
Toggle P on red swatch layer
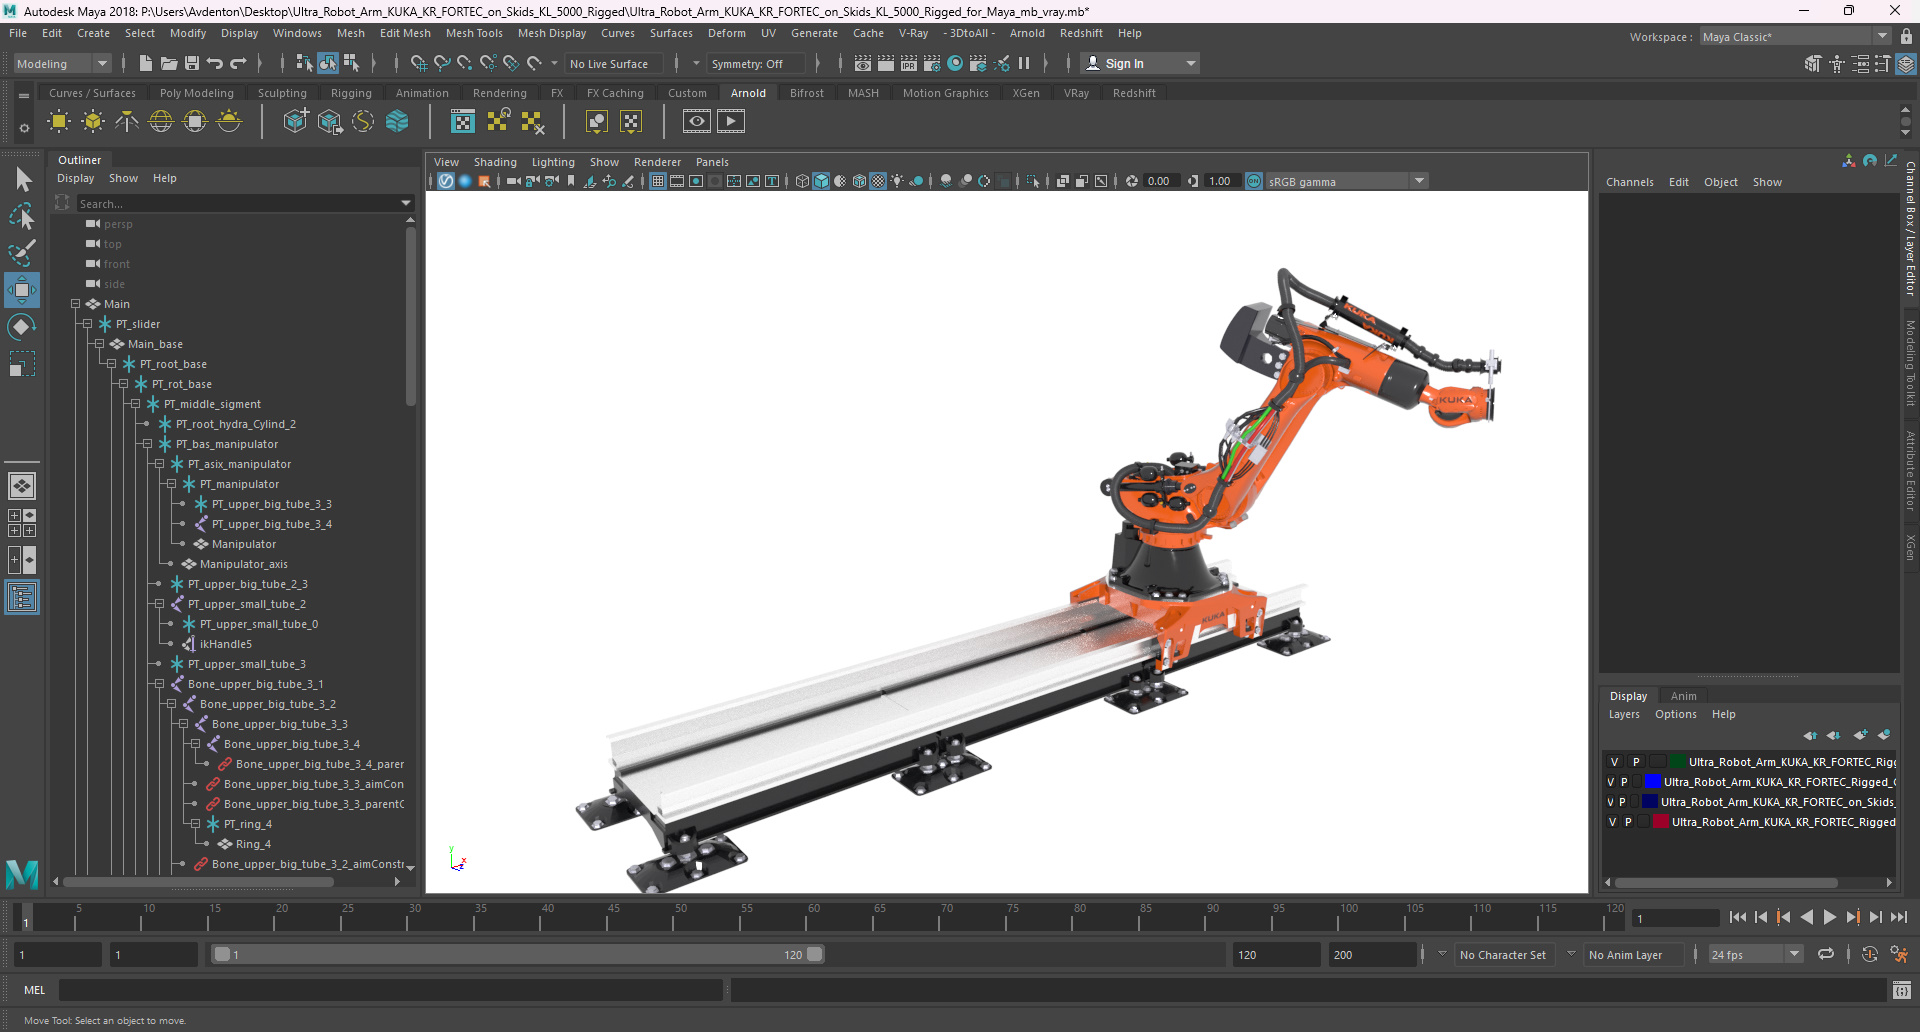click(x=1628, y=822)
